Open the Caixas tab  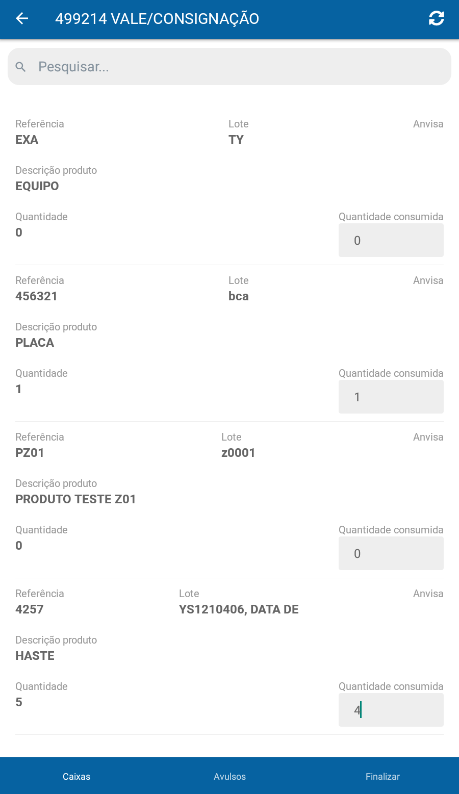[x=76, y=776]
